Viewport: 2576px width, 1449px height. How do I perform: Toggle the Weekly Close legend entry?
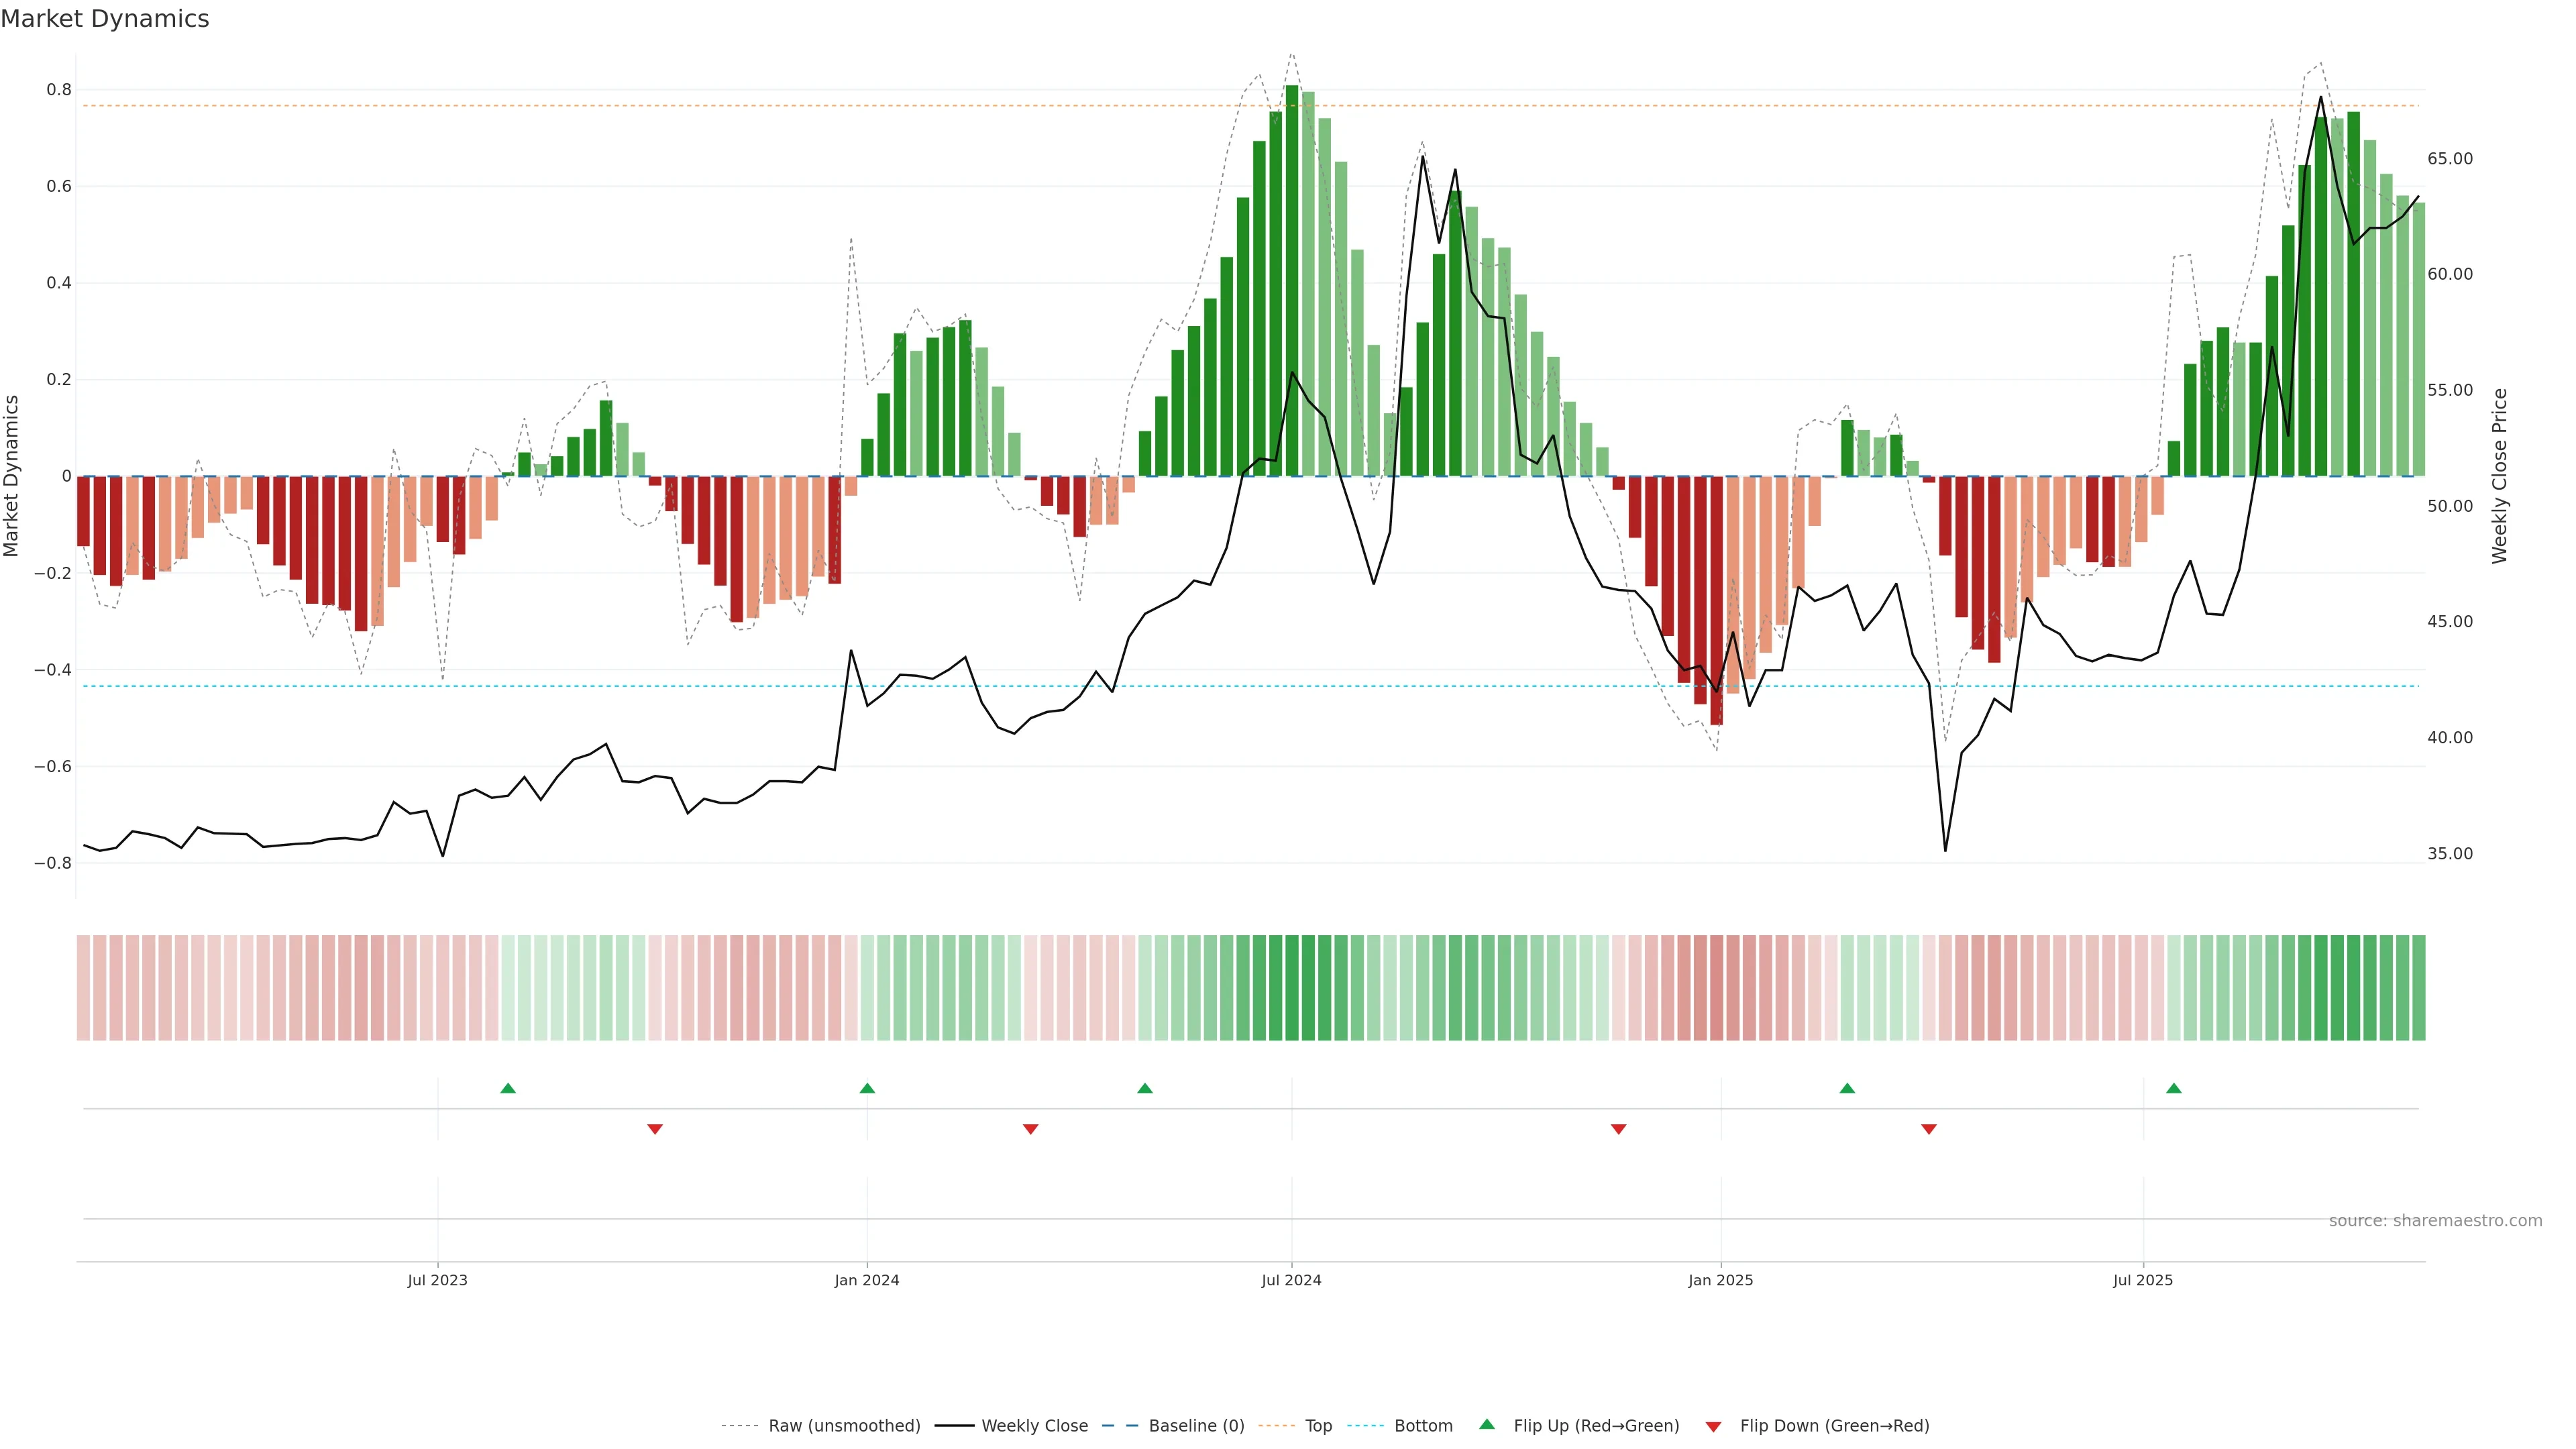coord(1034,1426)
